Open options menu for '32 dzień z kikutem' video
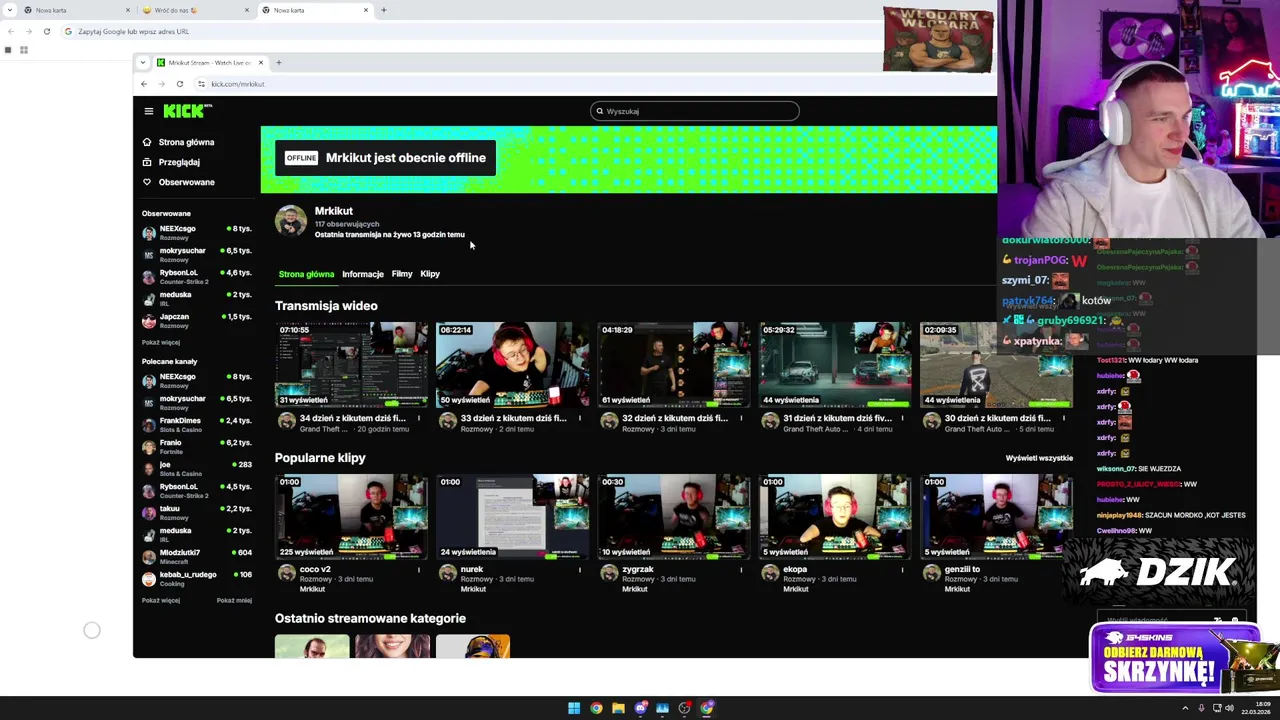Image resolution: width=1280 pixels, height=720 pixels. click(741, 418)
